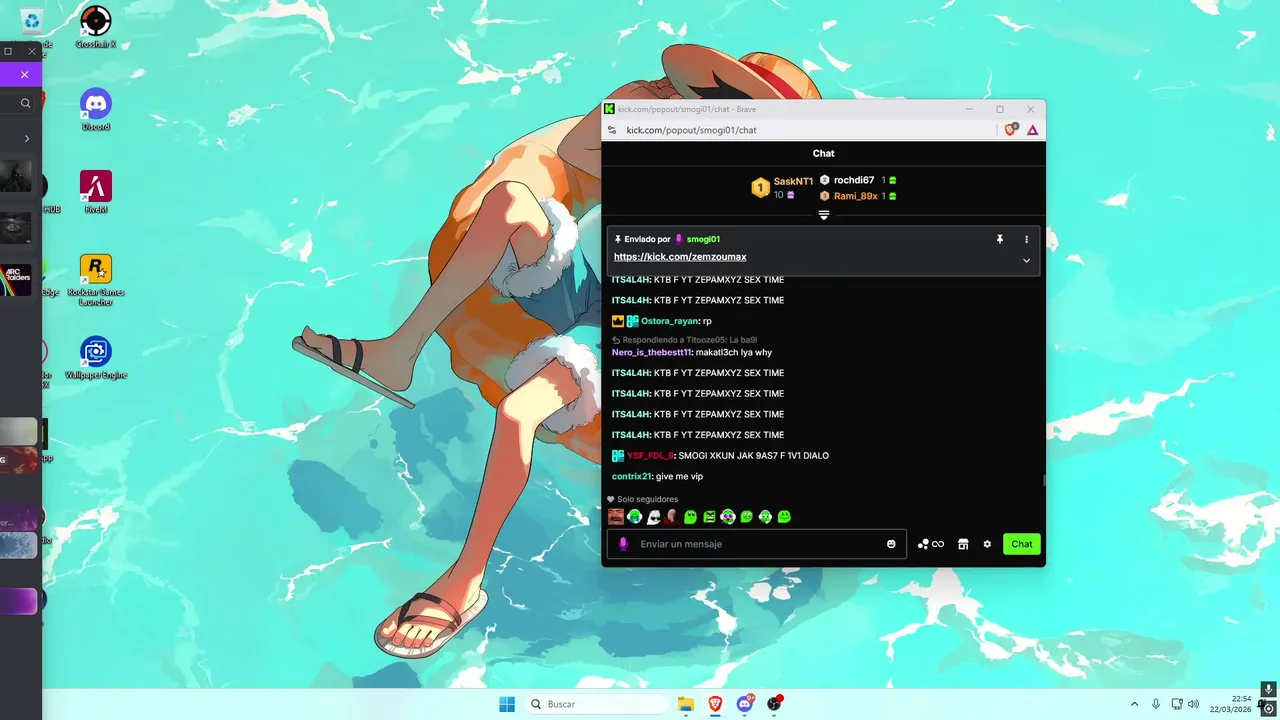Click smogi01 username in pinned message

[x=703, y=239]
